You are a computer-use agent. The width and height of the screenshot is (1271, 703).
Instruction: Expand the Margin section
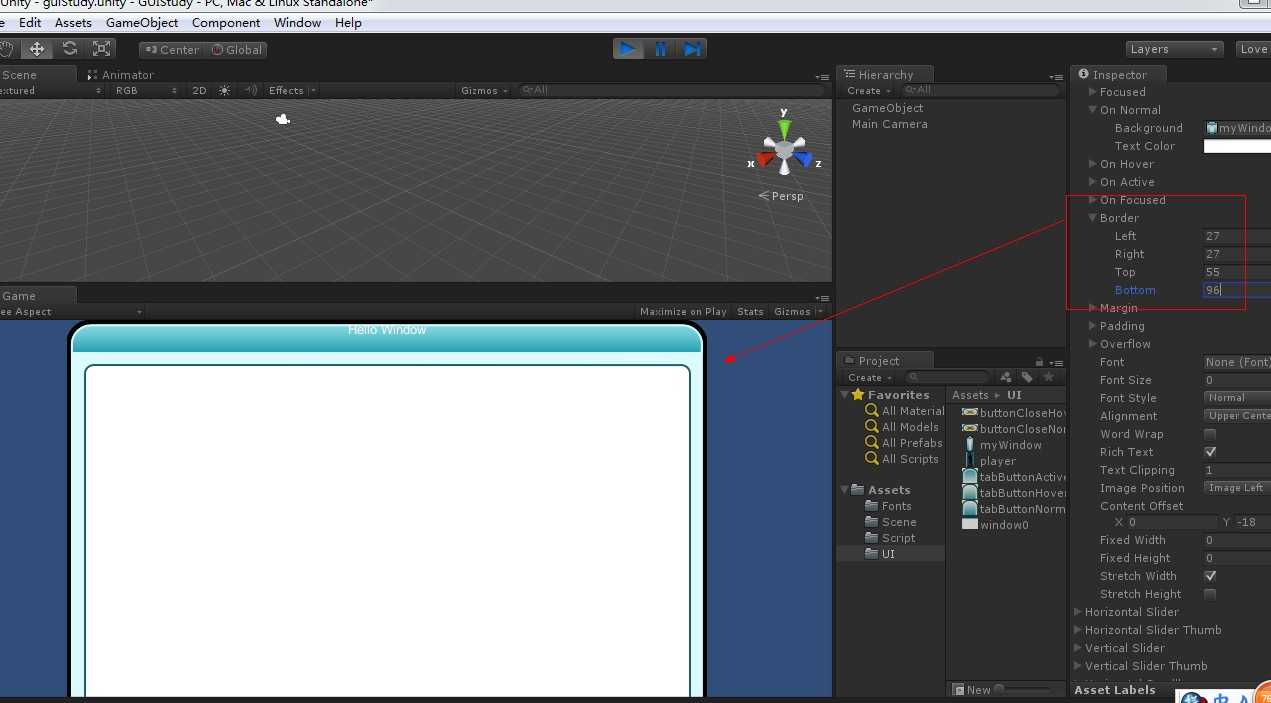coord(1093,308)
